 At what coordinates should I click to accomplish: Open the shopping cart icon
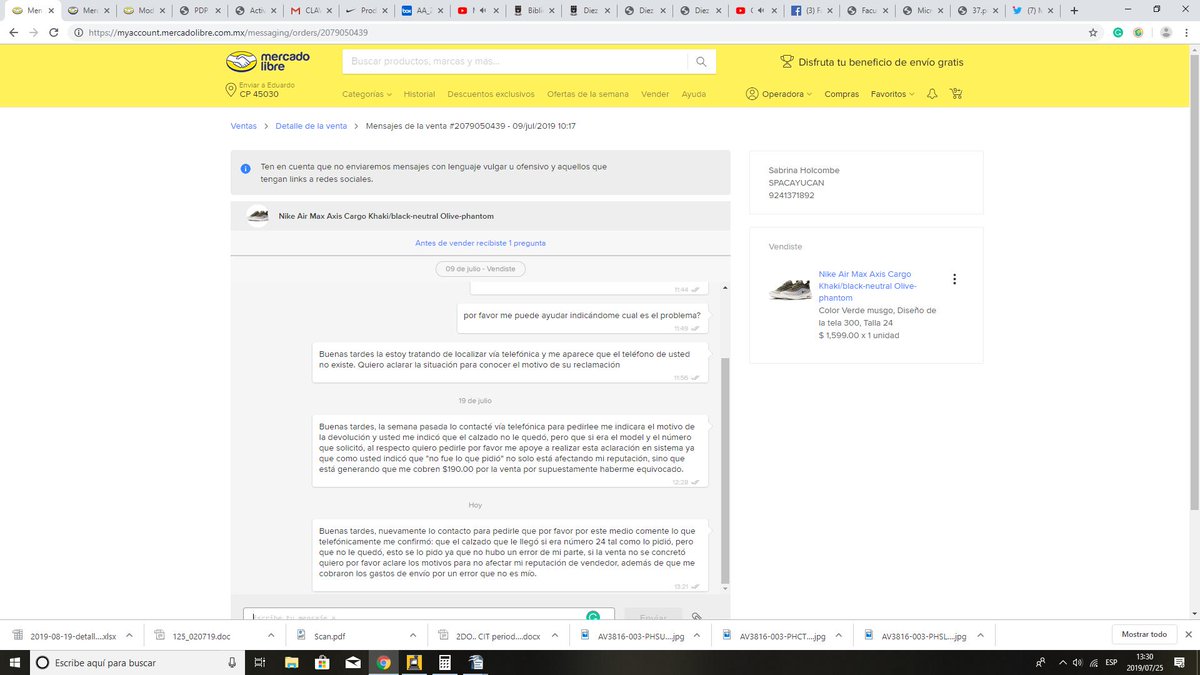(x=957, y=94)
